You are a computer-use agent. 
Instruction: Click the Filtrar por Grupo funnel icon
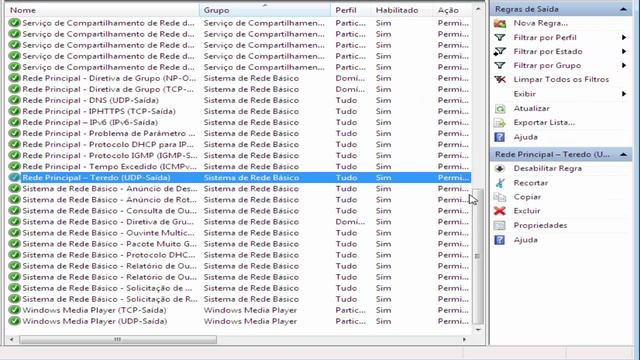pyautogui.click(x=500, y=65)
